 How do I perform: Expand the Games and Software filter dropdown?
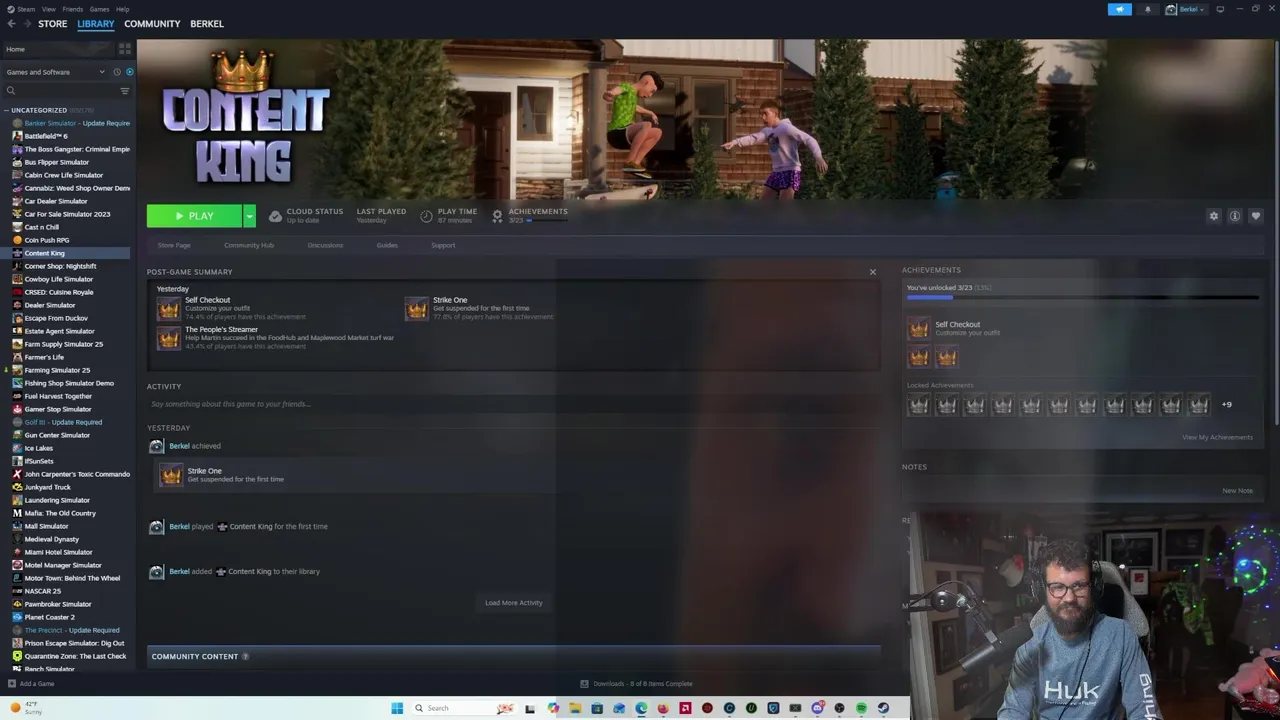55,72
